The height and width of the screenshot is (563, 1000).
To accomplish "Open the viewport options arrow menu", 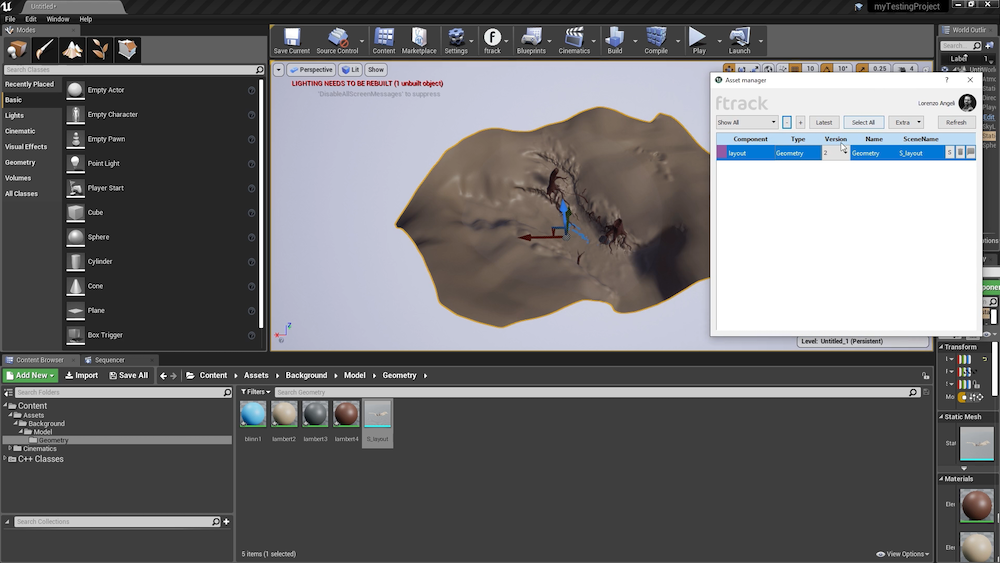I will click(x=279, y=69).
